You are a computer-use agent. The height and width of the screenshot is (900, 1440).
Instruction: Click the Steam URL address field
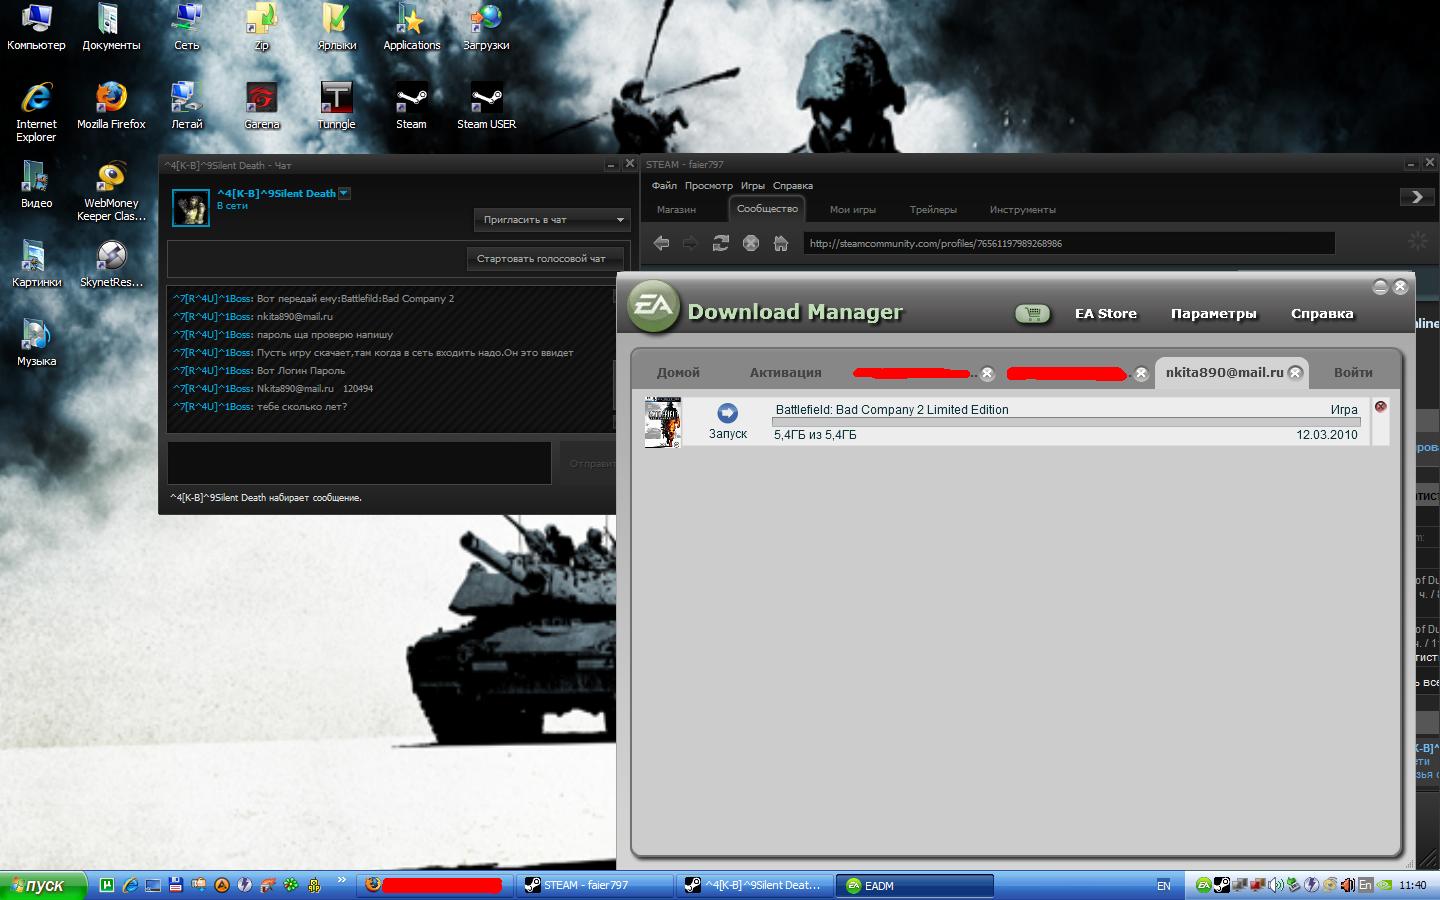(x=1069, y=243)
